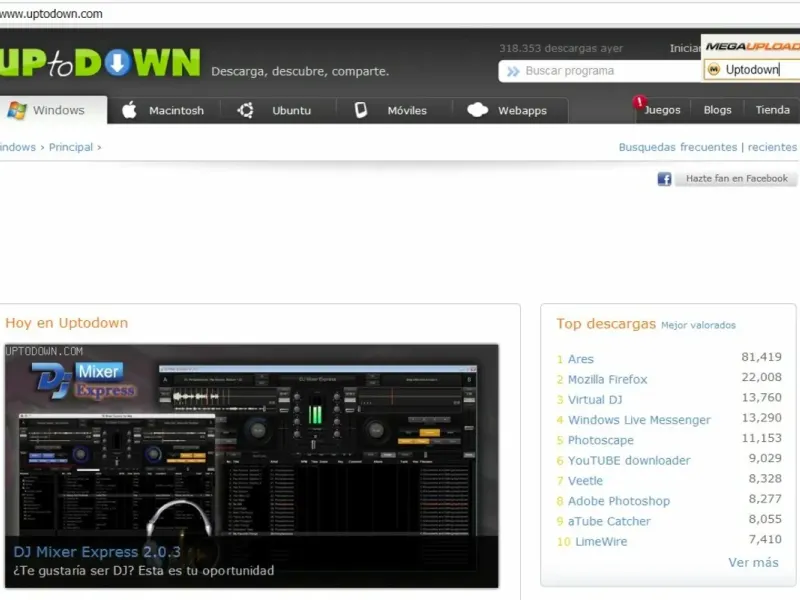This screenshot has height=600, width=800.
Task: Click the Megaupload search box with Uptodown
Action: (x=752, y=70)
